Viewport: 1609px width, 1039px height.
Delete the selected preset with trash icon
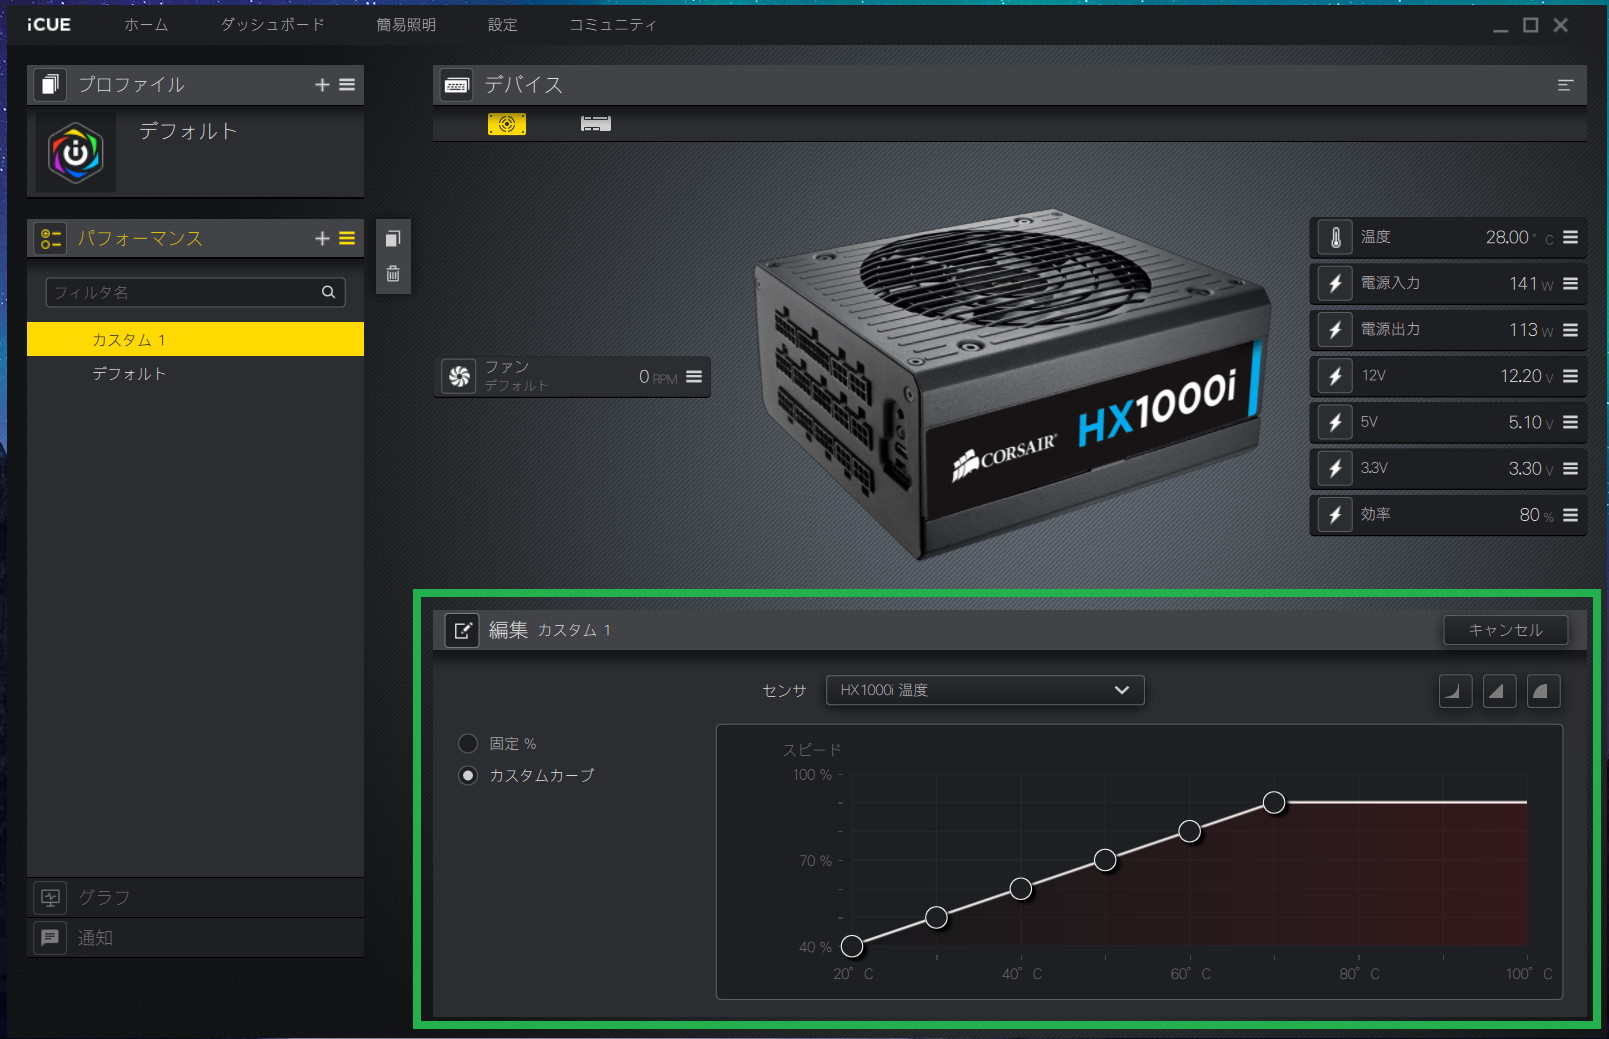click(393, 274)
